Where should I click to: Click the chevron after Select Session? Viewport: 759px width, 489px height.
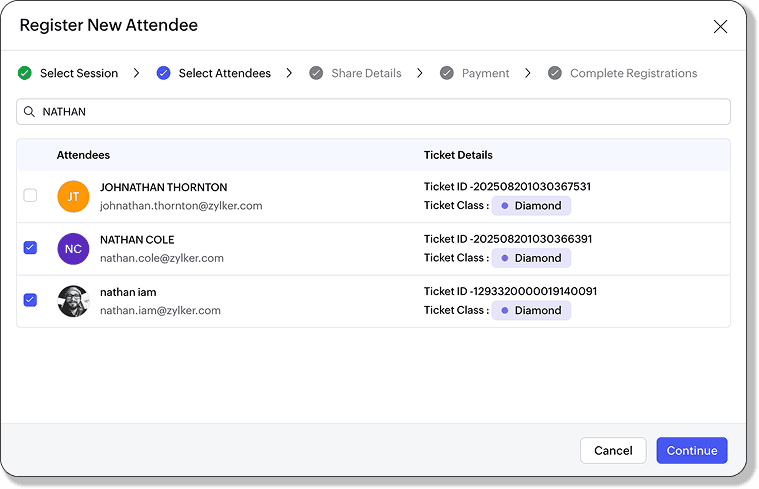(138, 73)
